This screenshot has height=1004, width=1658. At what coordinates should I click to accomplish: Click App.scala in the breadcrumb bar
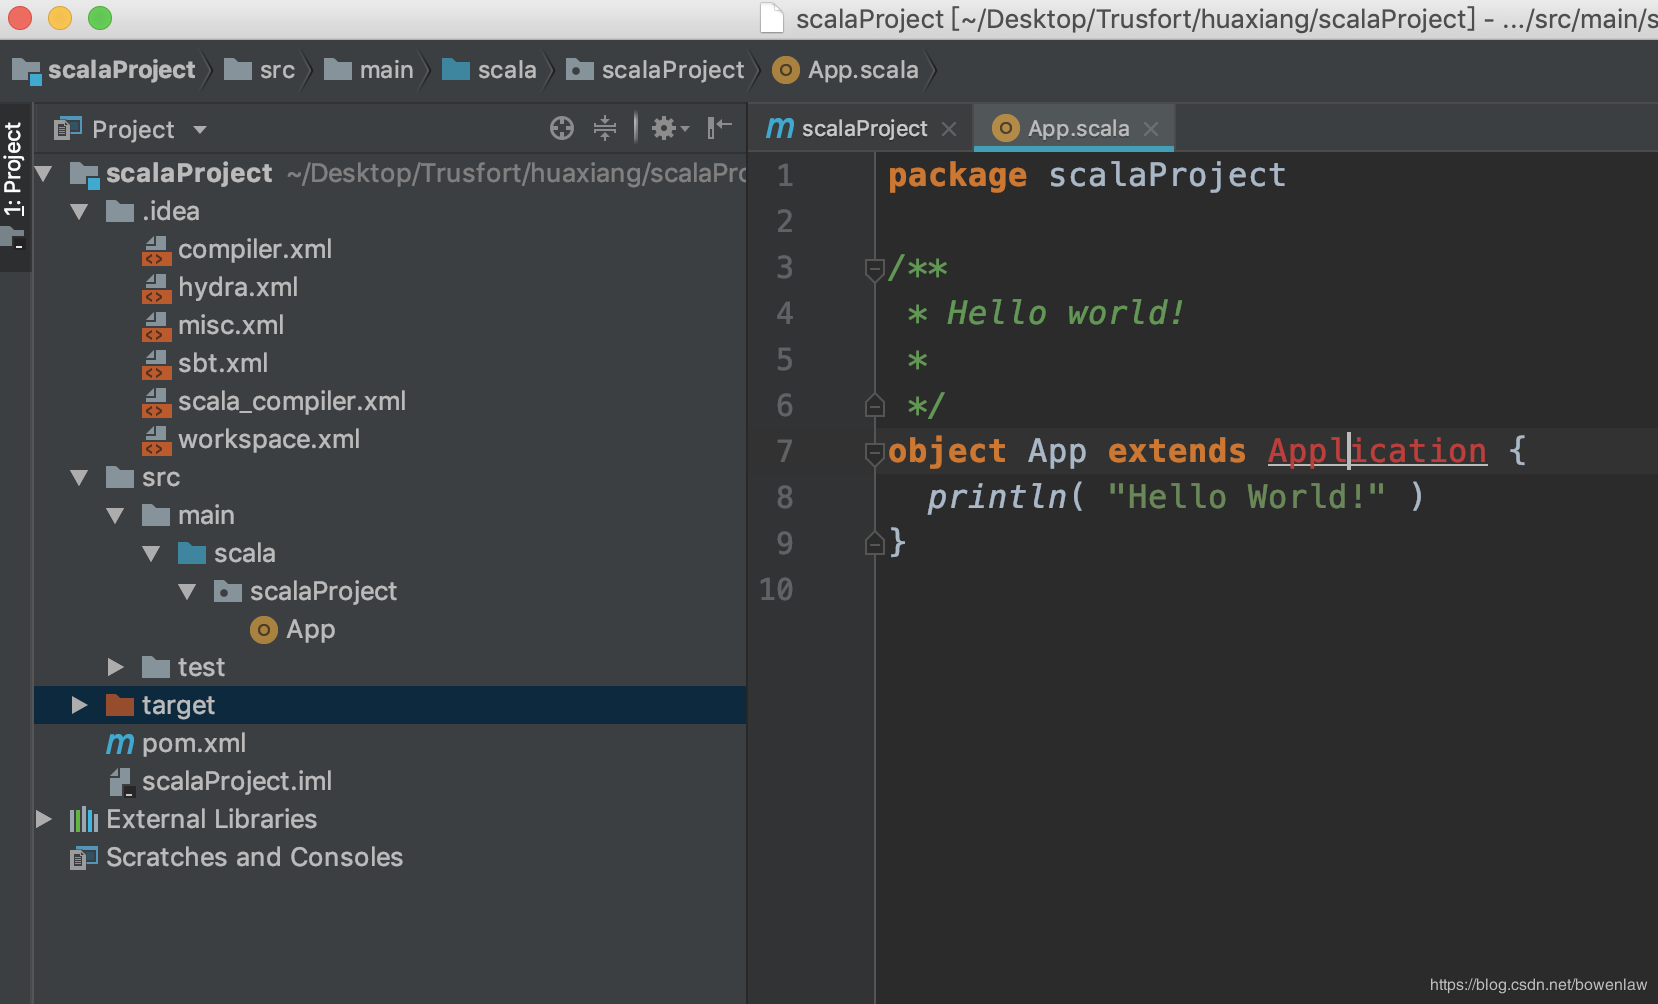[863, 70]
